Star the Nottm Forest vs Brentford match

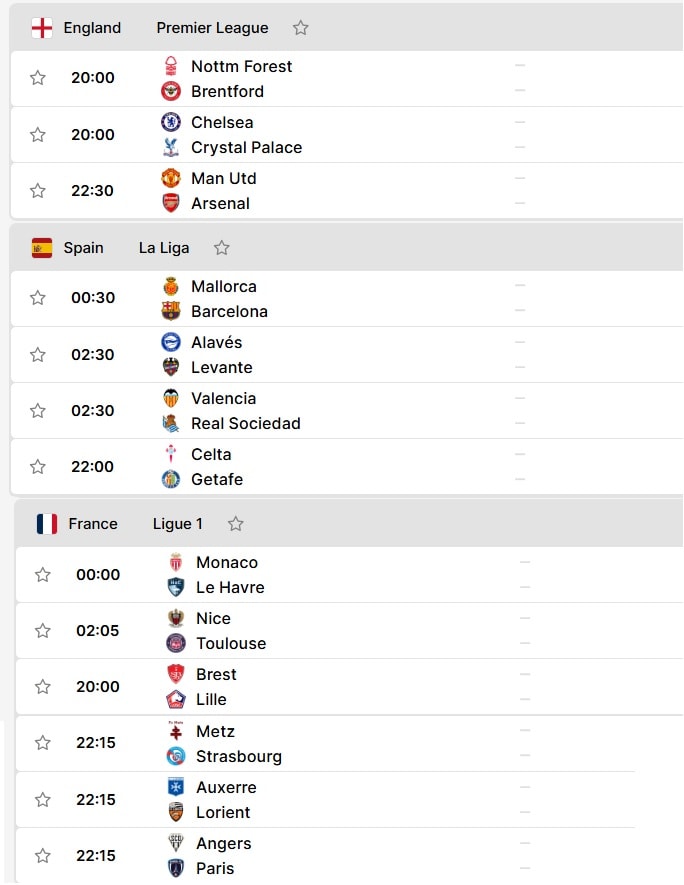38,77
